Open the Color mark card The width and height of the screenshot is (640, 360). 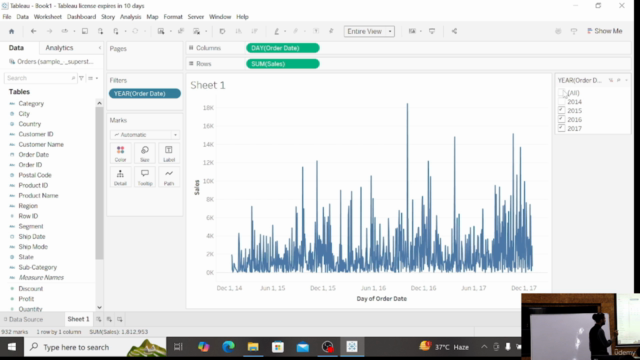point(120,153)
